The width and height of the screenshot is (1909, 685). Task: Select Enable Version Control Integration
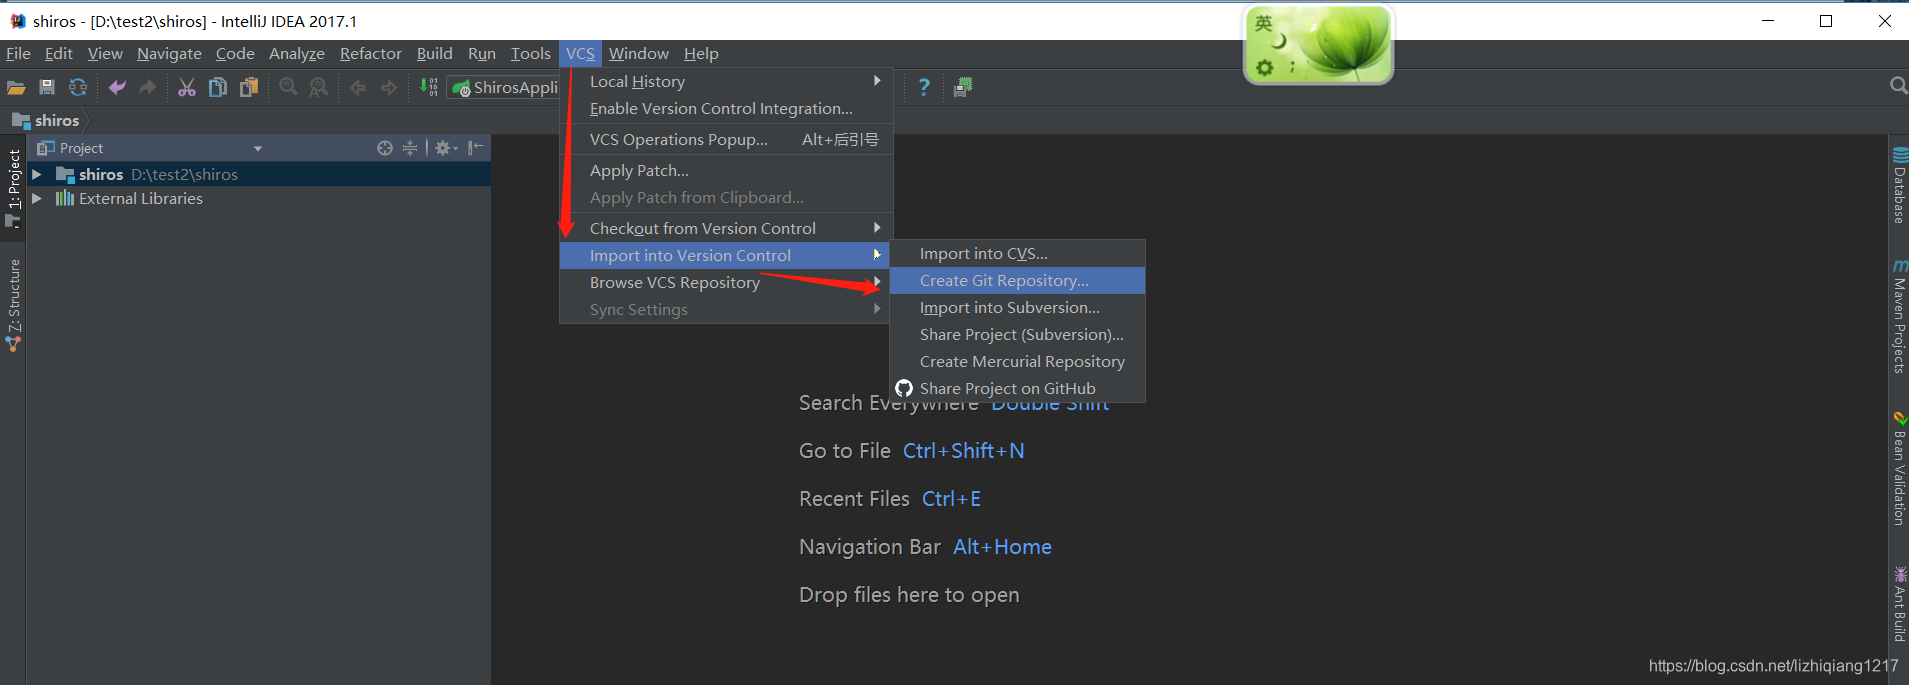(x=726, y=108)
